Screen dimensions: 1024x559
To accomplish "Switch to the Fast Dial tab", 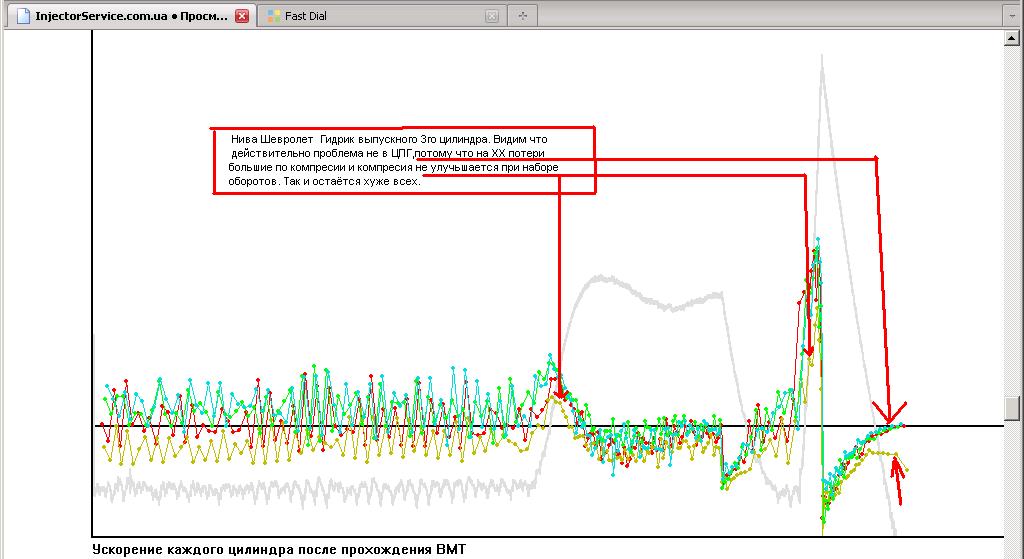I will [382, 16].
